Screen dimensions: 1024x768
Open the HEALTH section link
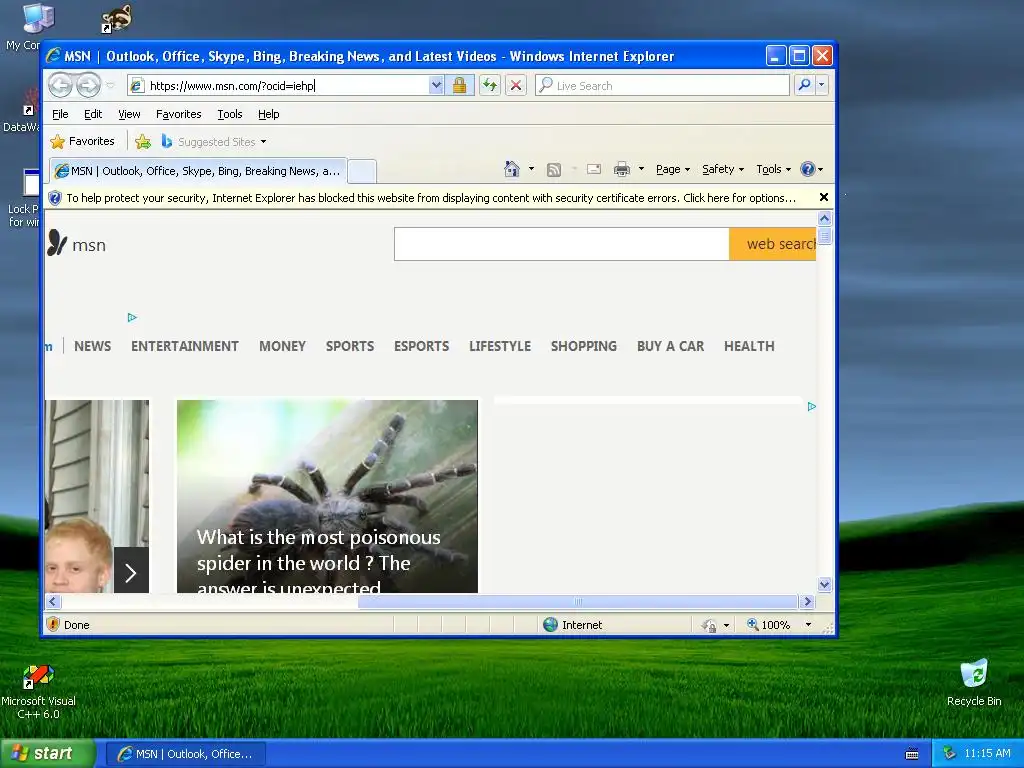pos(749,346)
